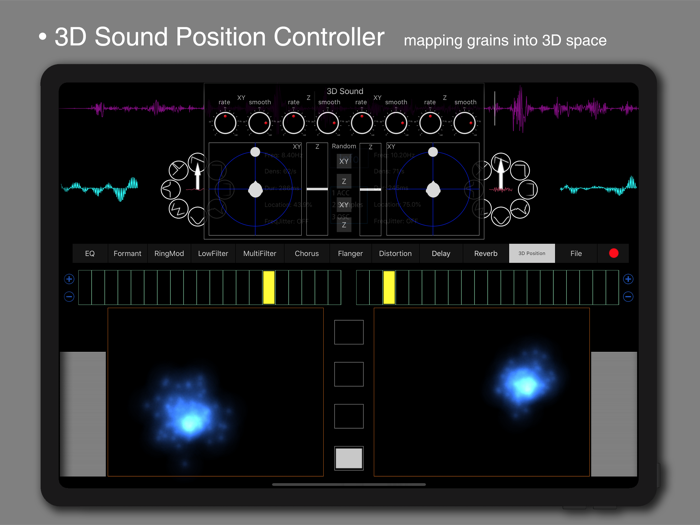Adjust left deck Z rate knob
This screenshot has width=700, height=525.
[293, 123]
